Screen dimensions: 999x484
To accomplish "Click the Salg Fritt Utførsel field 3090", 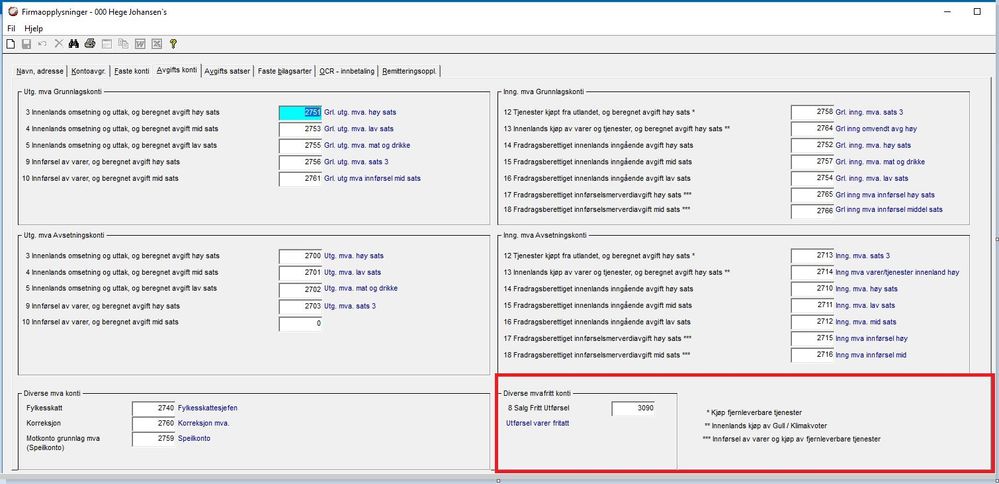I will 633,409.
